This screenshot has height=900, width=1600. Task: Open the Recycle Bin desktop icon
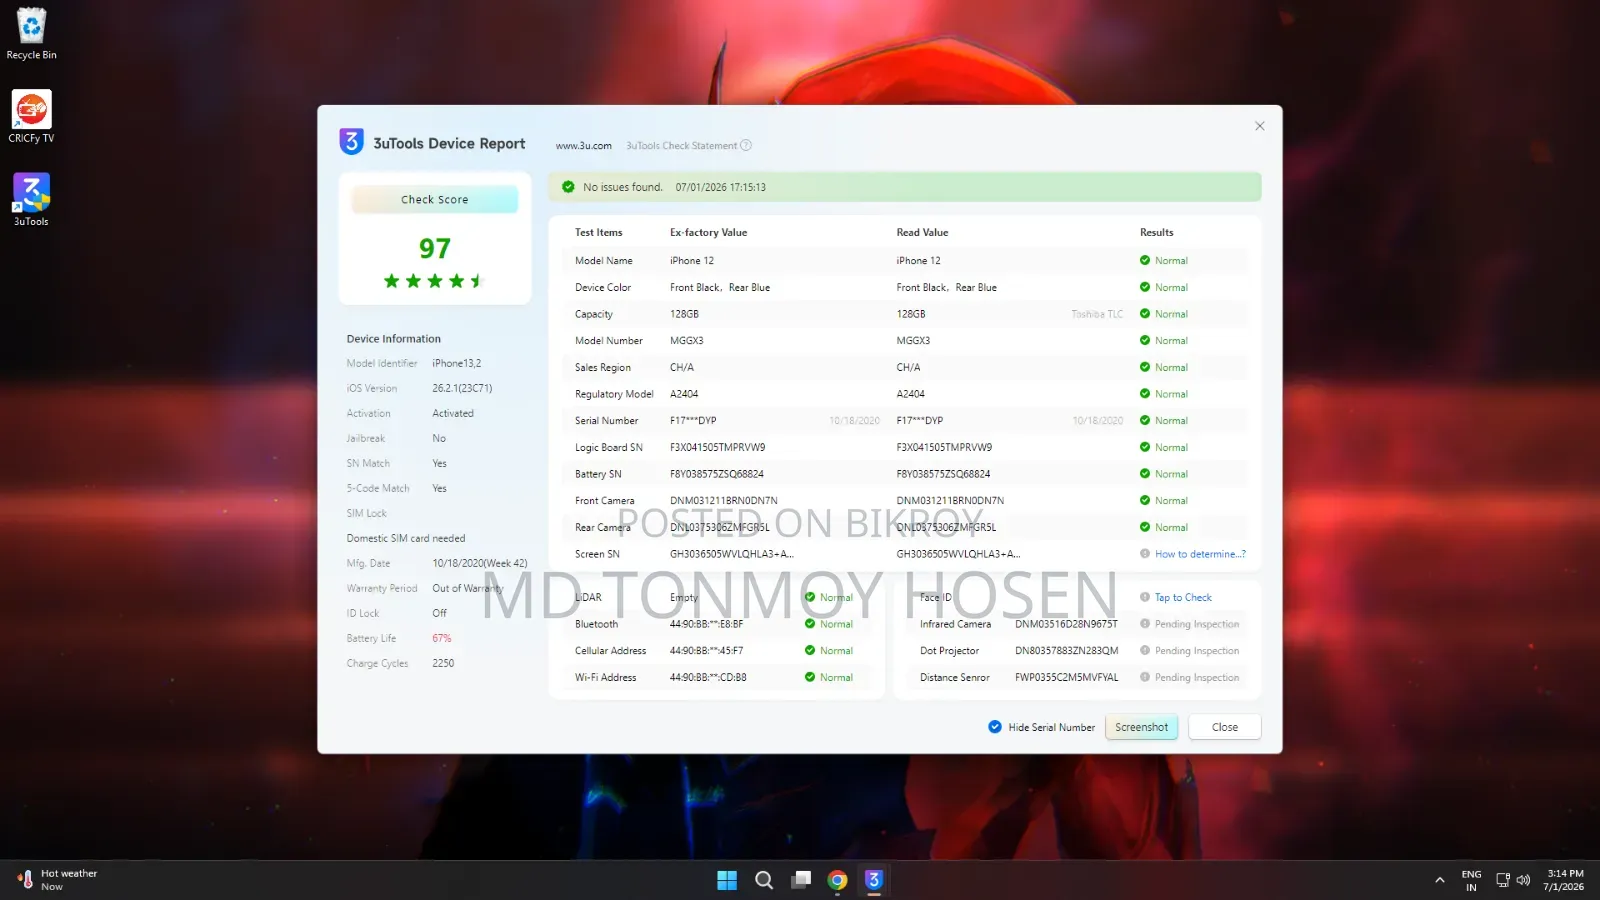point(31,34)
